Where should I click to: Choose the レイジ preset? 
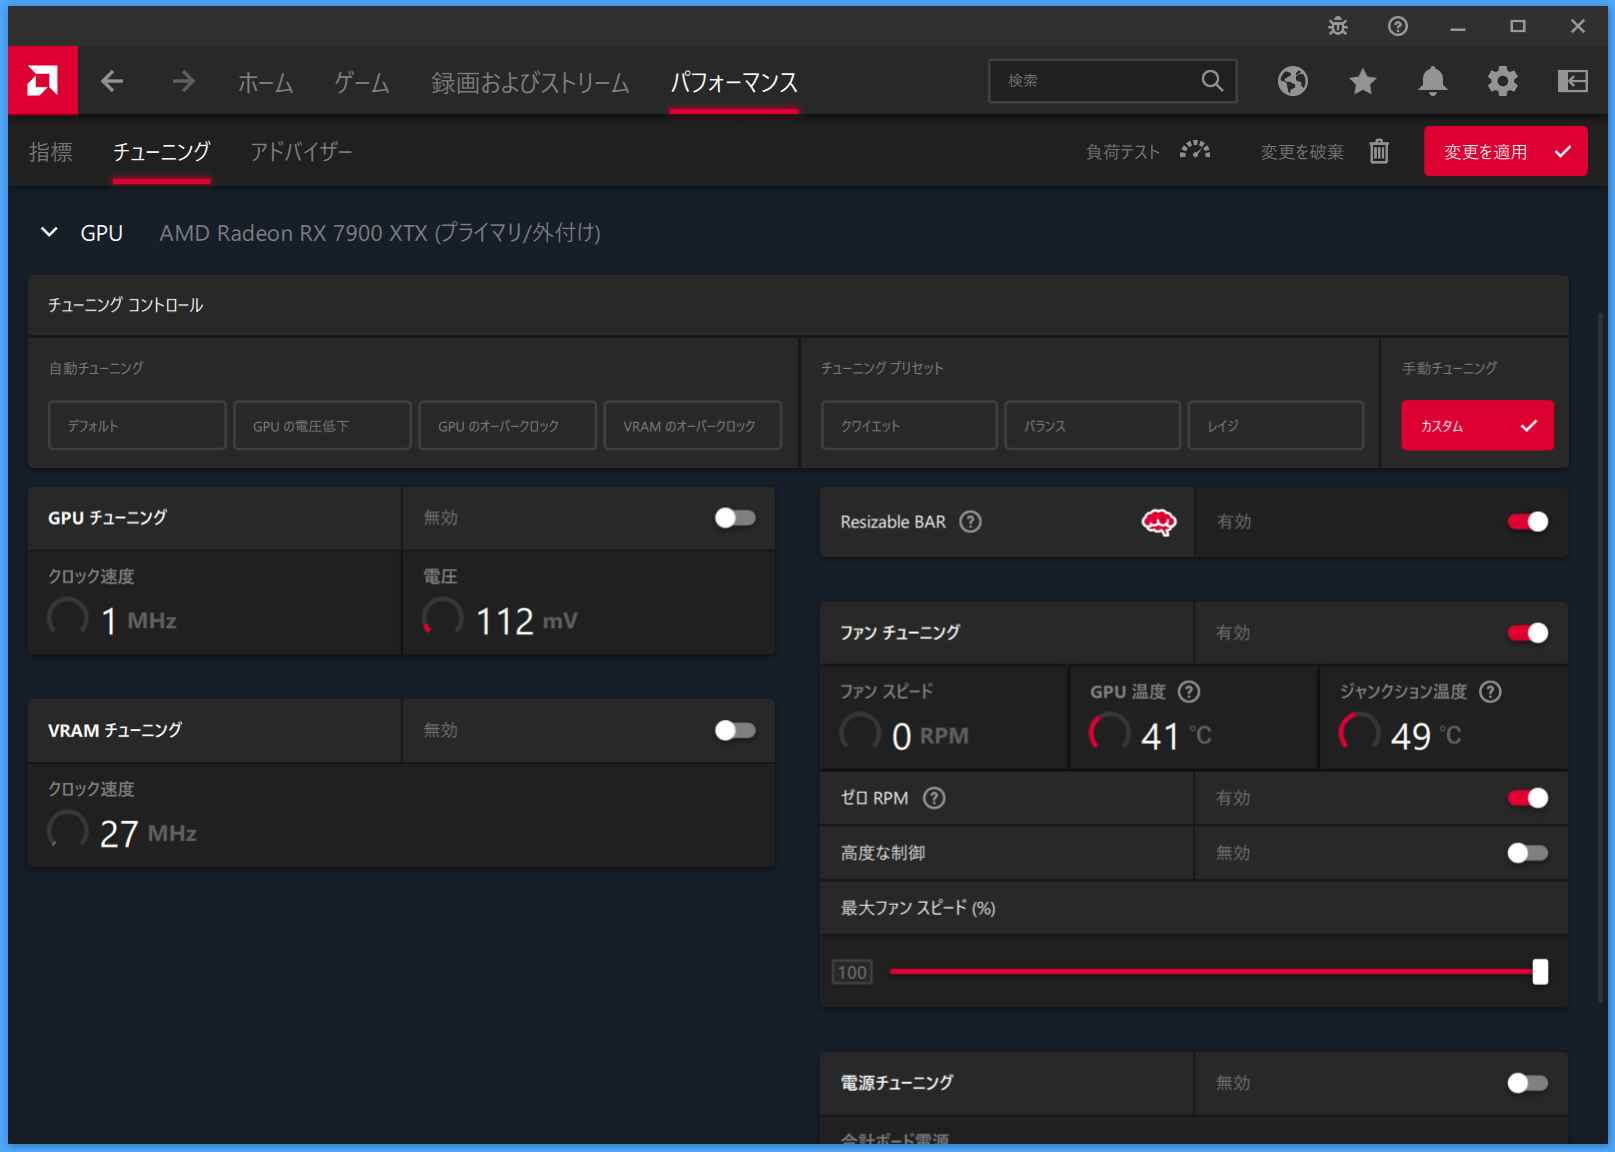click(x=1276, y=426)
